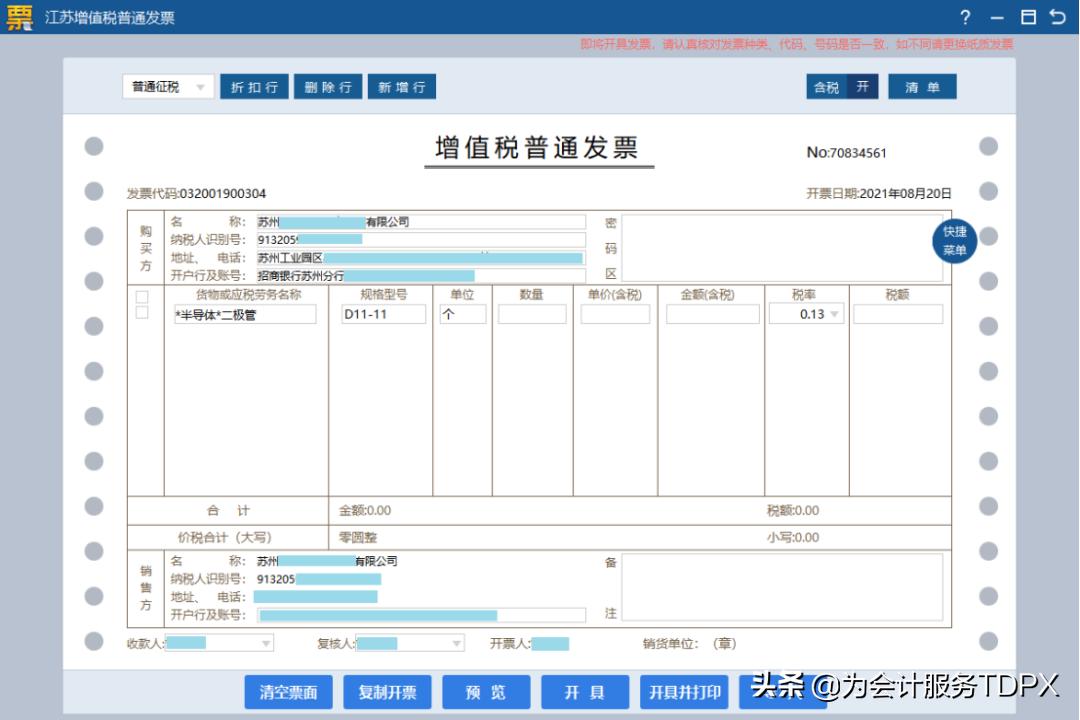The width and height of the screenshot is (1080, 720).
Task: Open help via the question mark icon
Action: (964, 16)
